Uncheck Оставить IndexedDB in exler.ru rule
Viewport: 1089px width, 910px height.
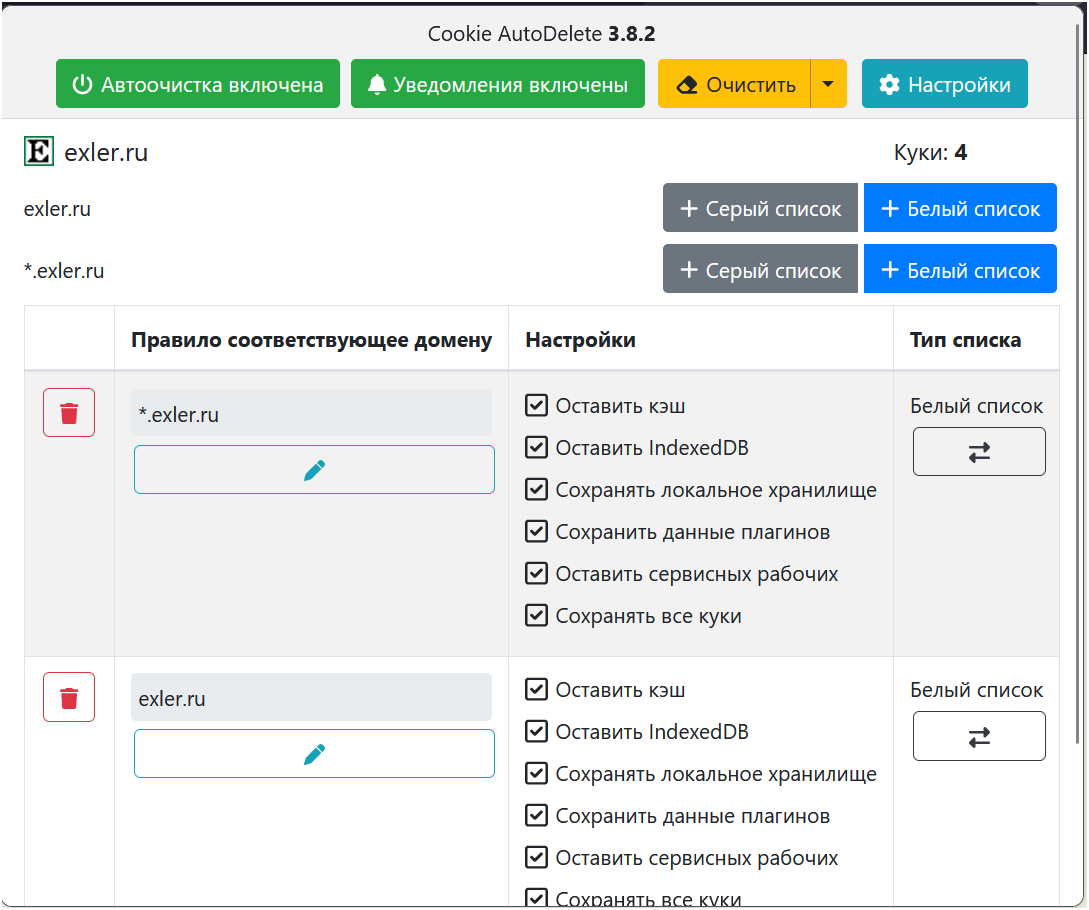point(537,732)
